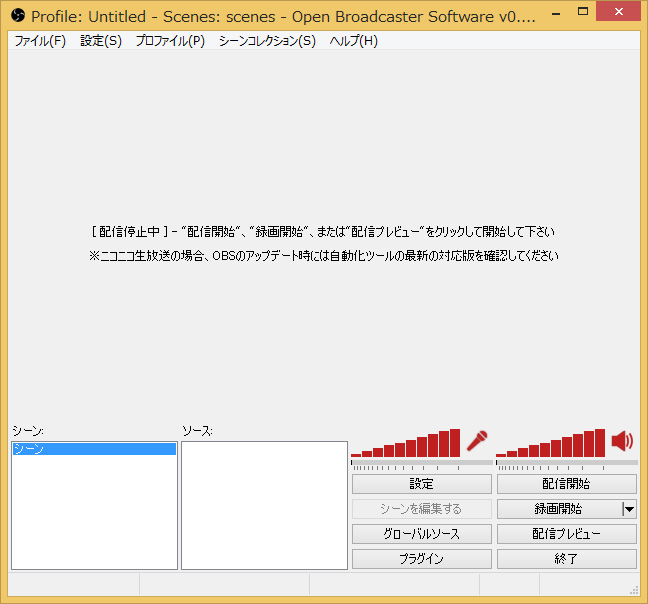Click inside the empty ソース list box

[264, 505]
